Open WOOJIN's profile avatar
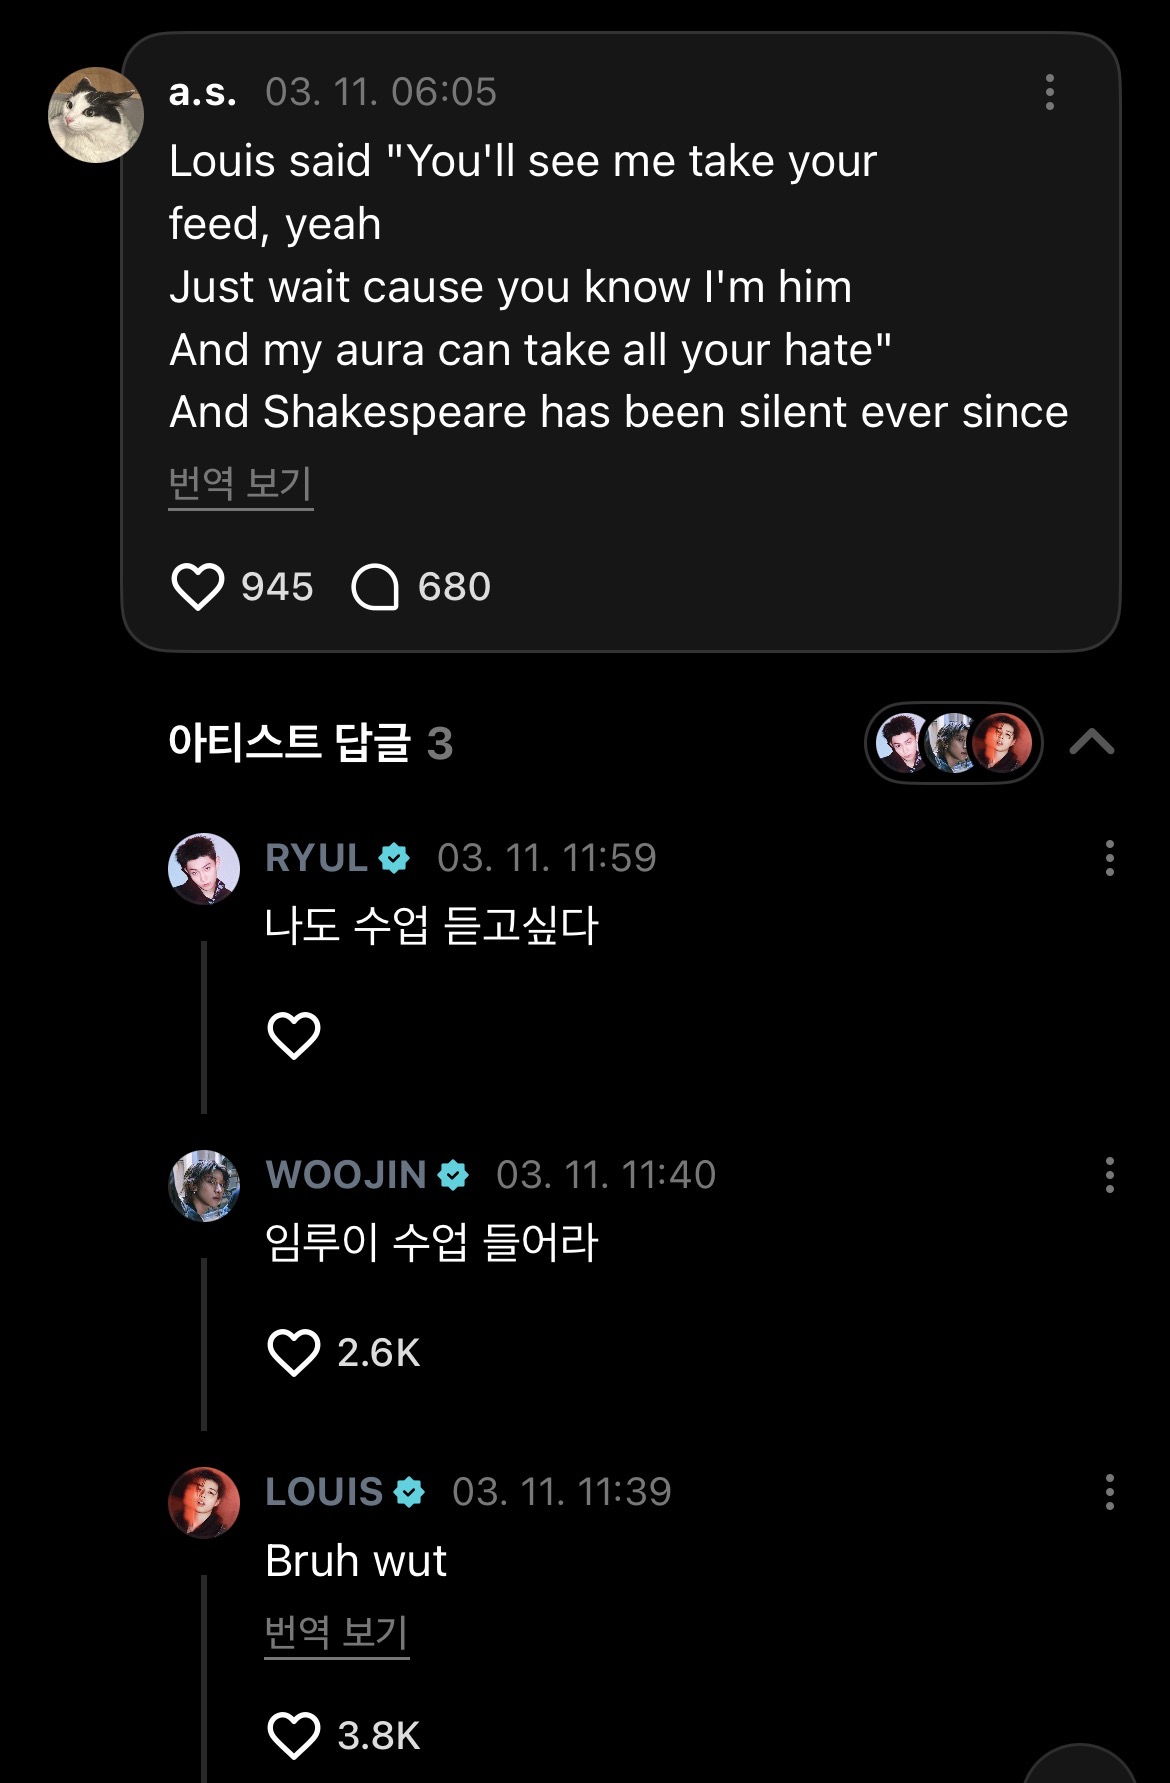 click(x=204, y=1186)
